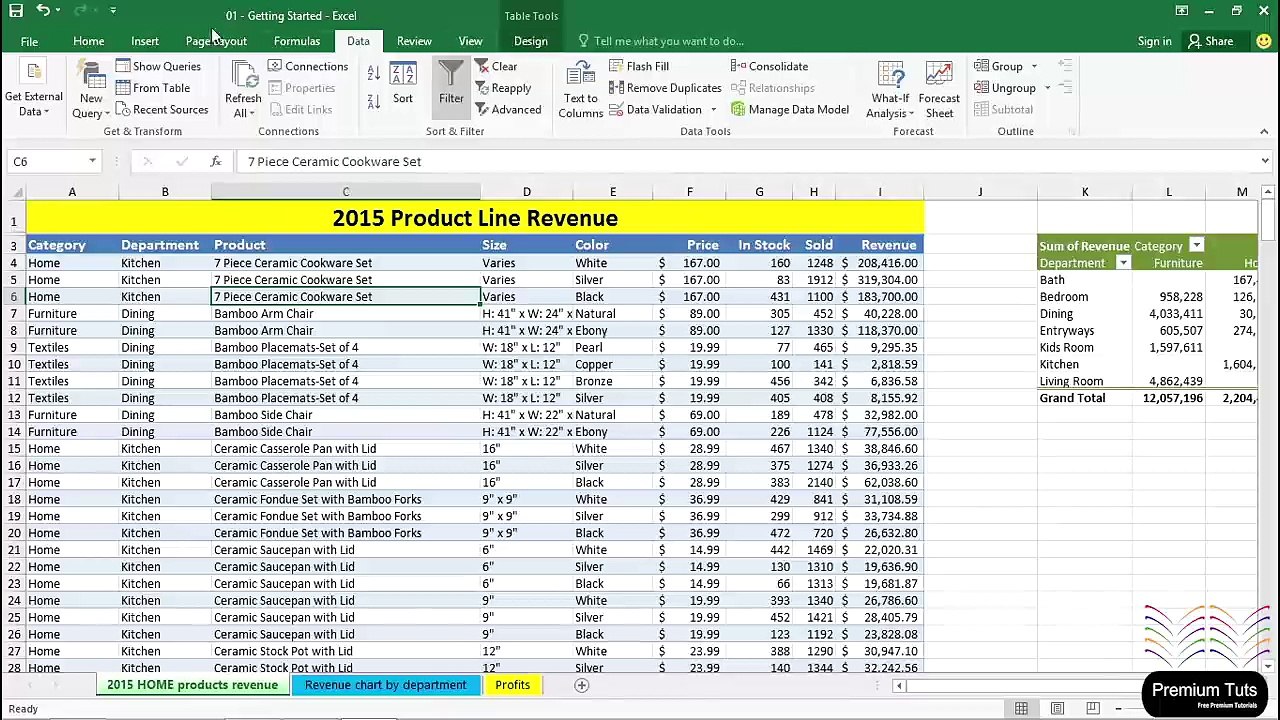
Task: Open Manage Data Model
Action: (790, 110)
